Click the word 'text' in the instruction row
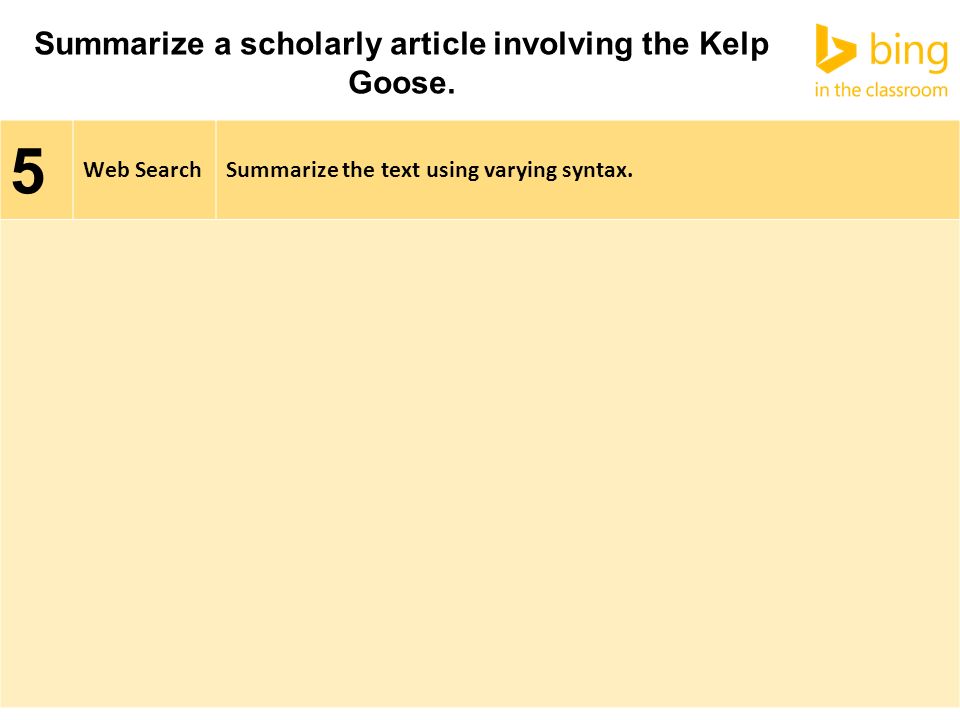 point(400,170)
